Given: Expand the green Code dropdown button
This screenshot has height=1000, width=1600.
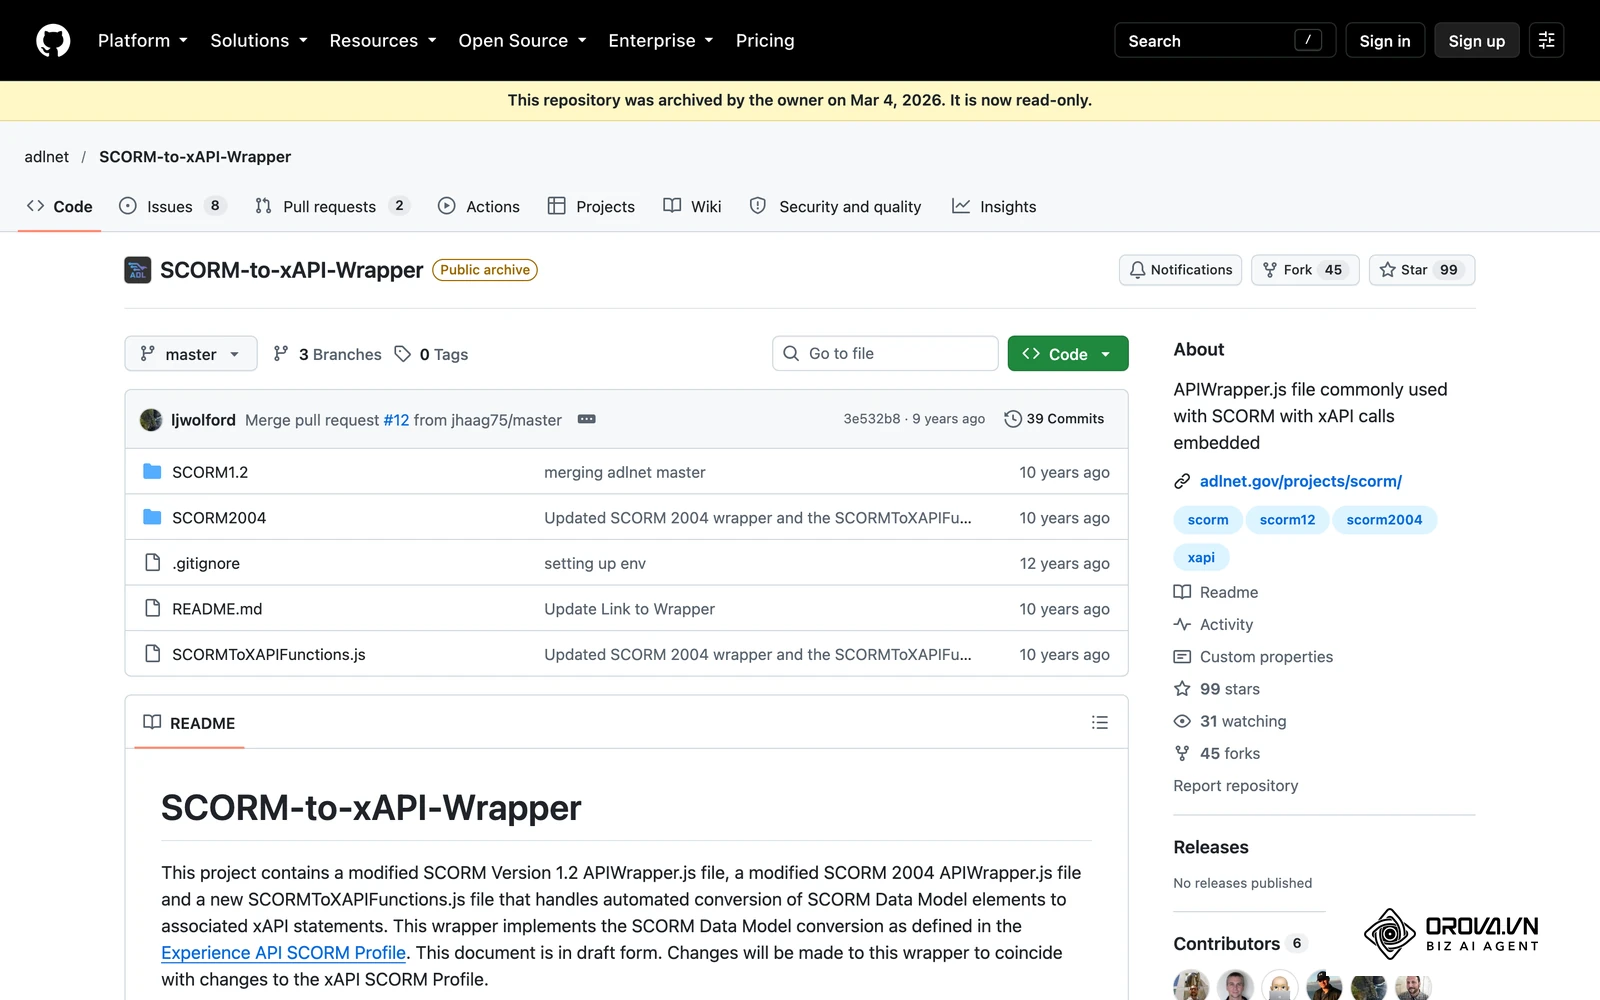Looking at the screenshot, I should click(x=1068, y=354).
